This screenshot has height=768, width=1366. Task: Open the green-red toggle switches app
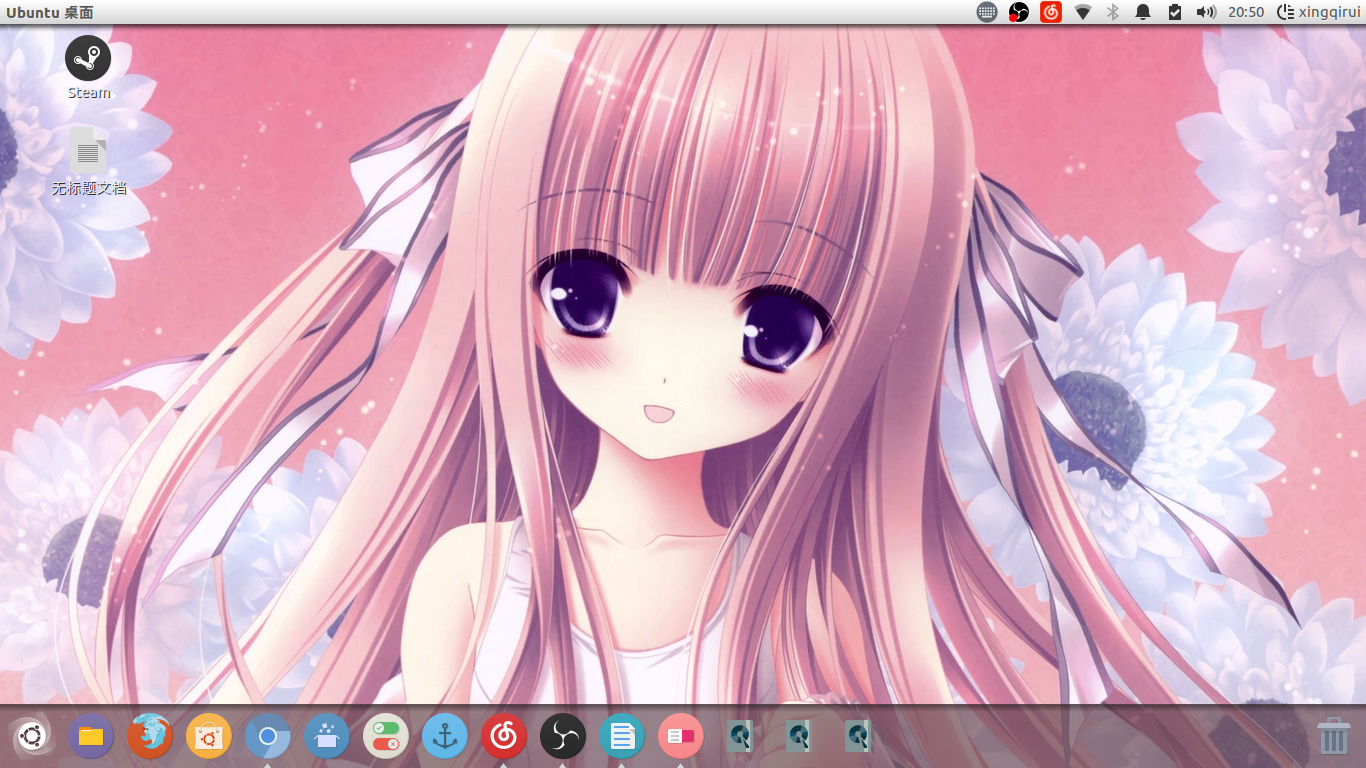click(x=386, y=737)
